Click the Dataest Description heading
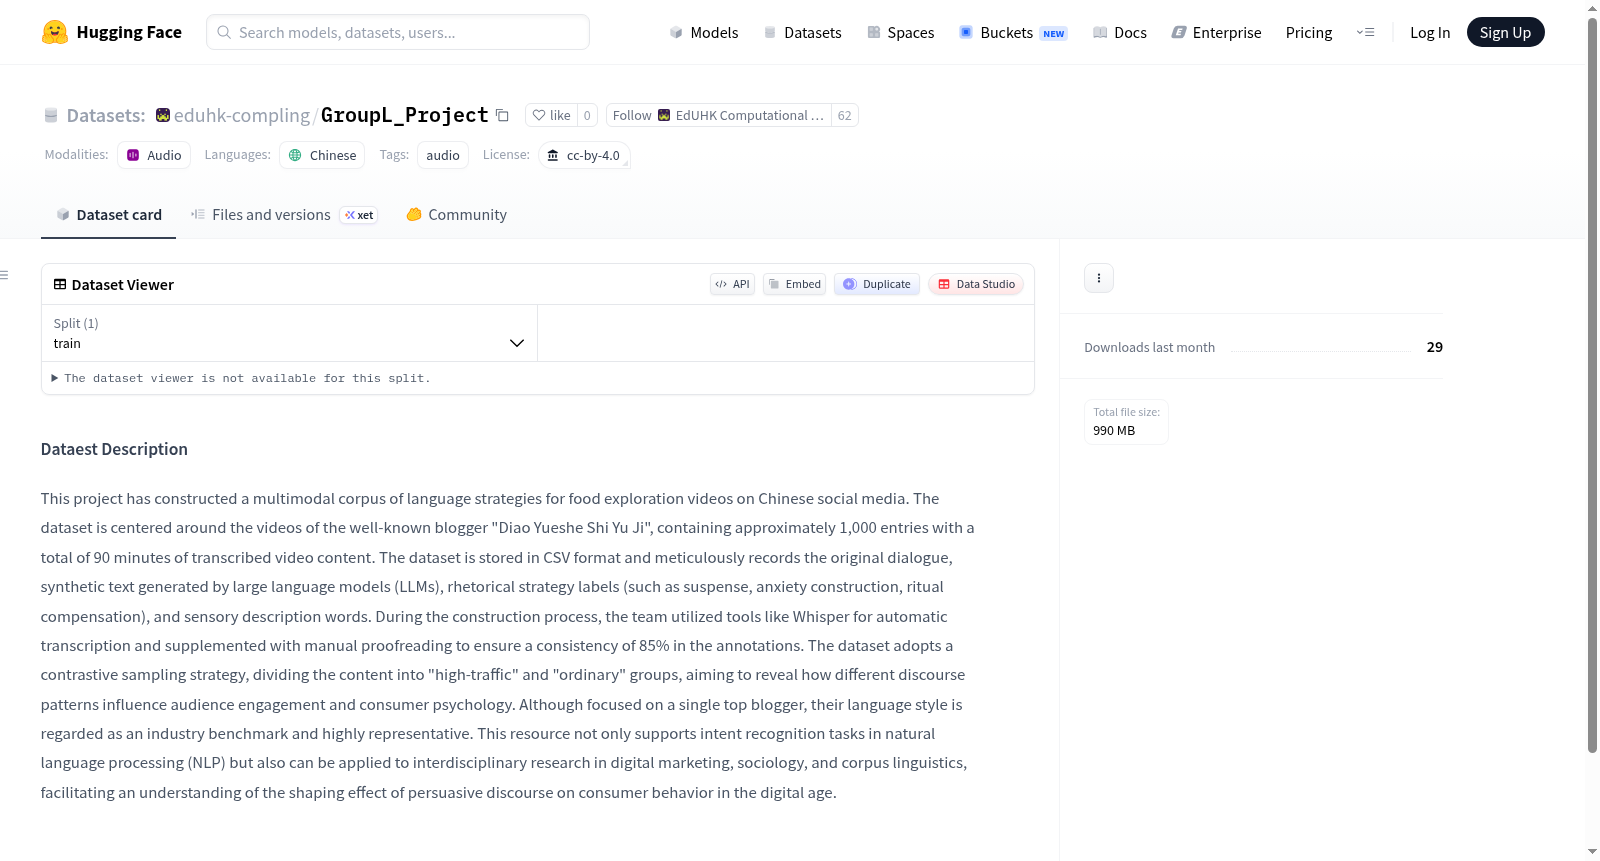 click(114, 449)
